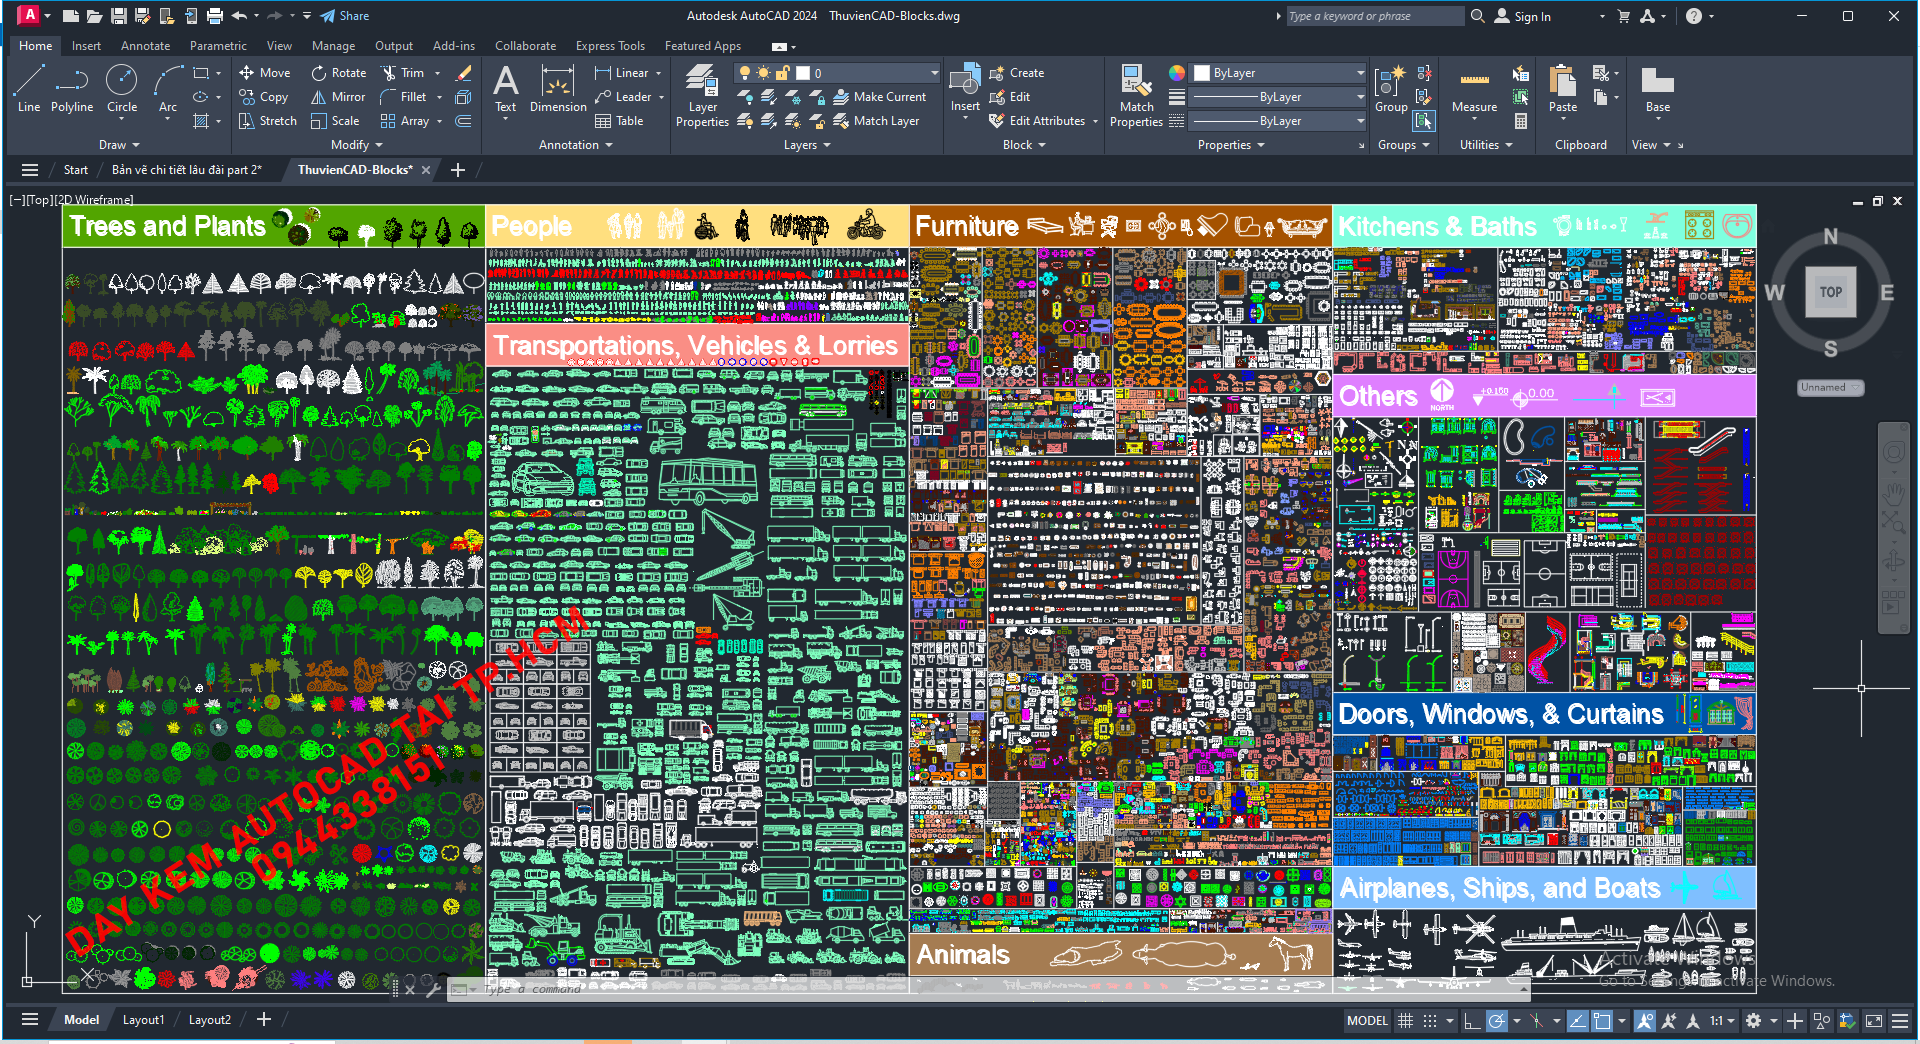The image size is (1920, 1044).
Task: Click the Copy modify tool
Action: tap(264, 97)
